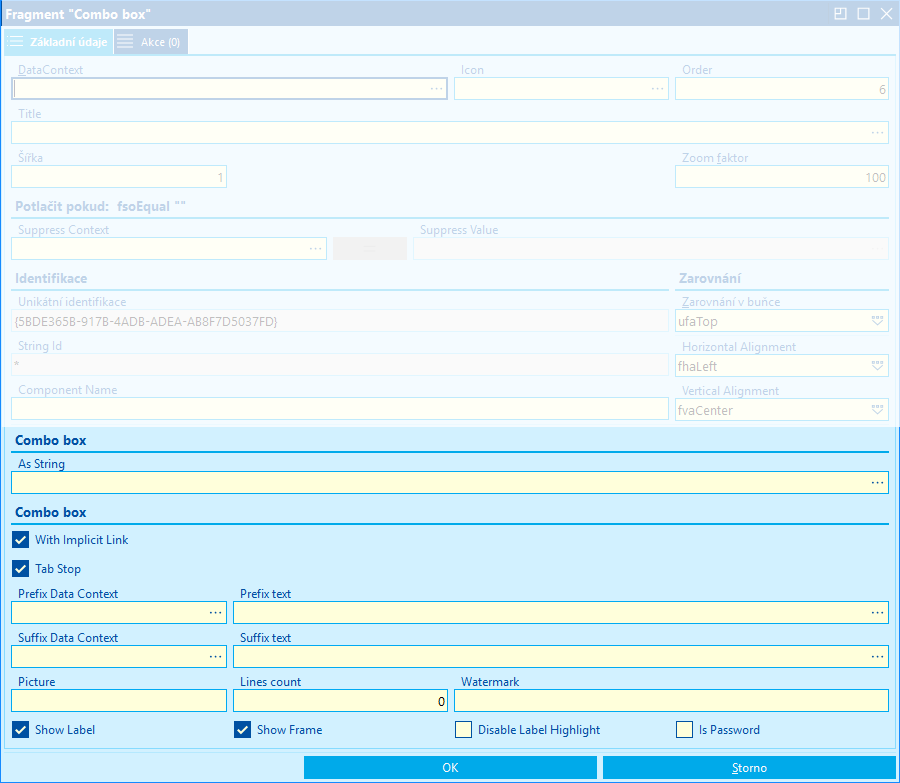Click the window restore layout icon
Image resolution: width=900 pixels, height=783 pixels.
[840, 14]
